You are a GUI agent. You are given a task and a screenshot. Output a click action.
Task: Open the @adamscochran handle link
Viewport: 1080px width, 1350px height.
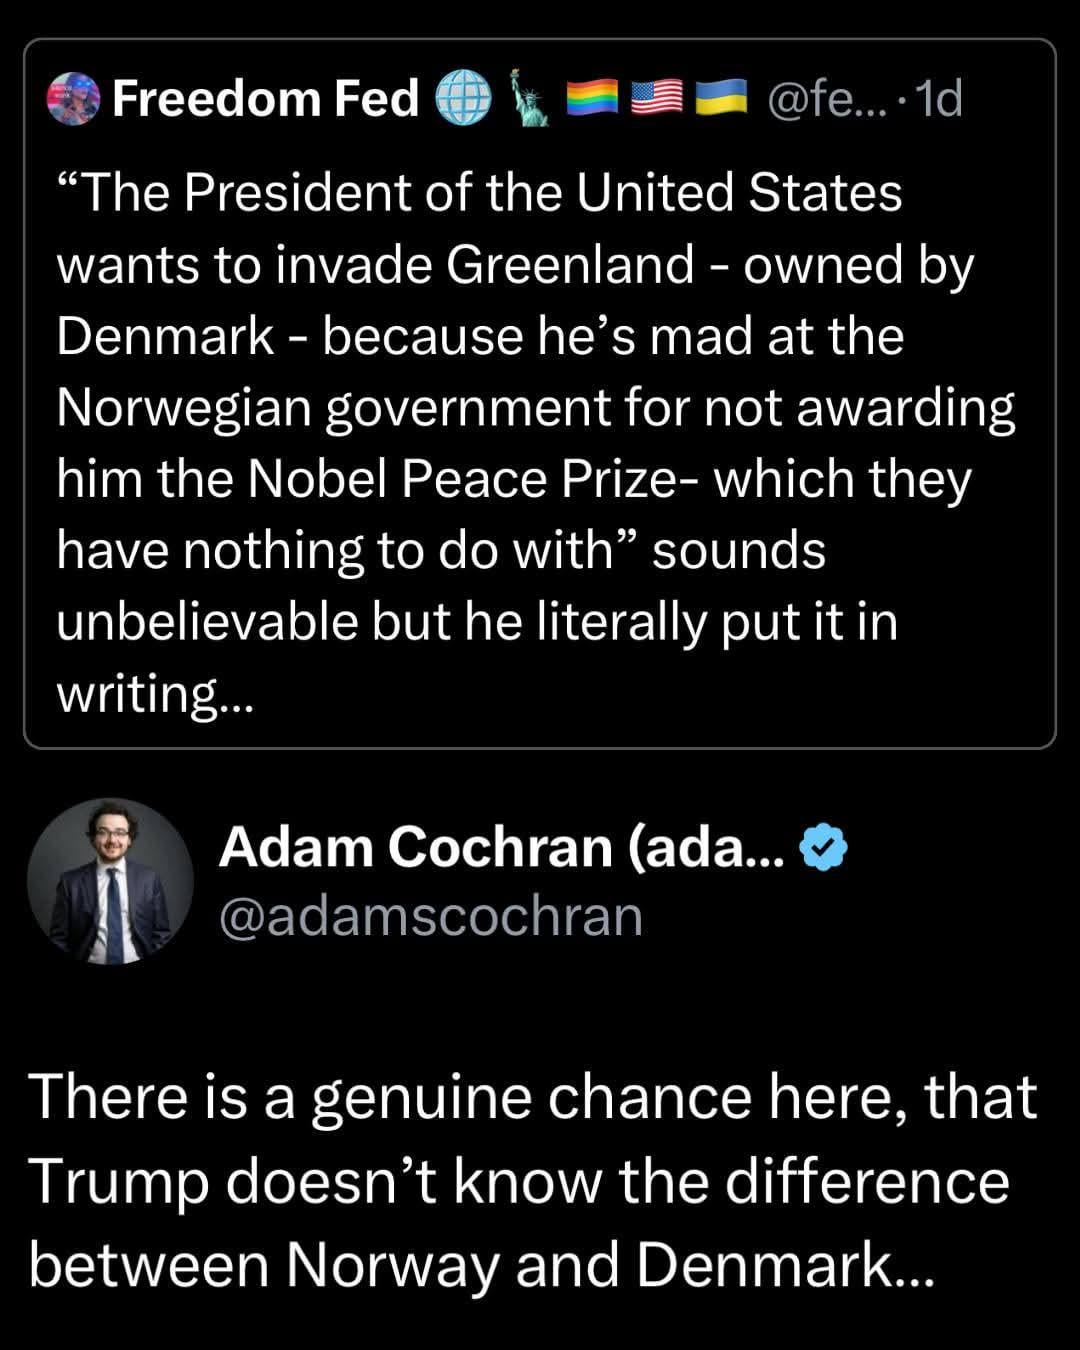point(430,916)
